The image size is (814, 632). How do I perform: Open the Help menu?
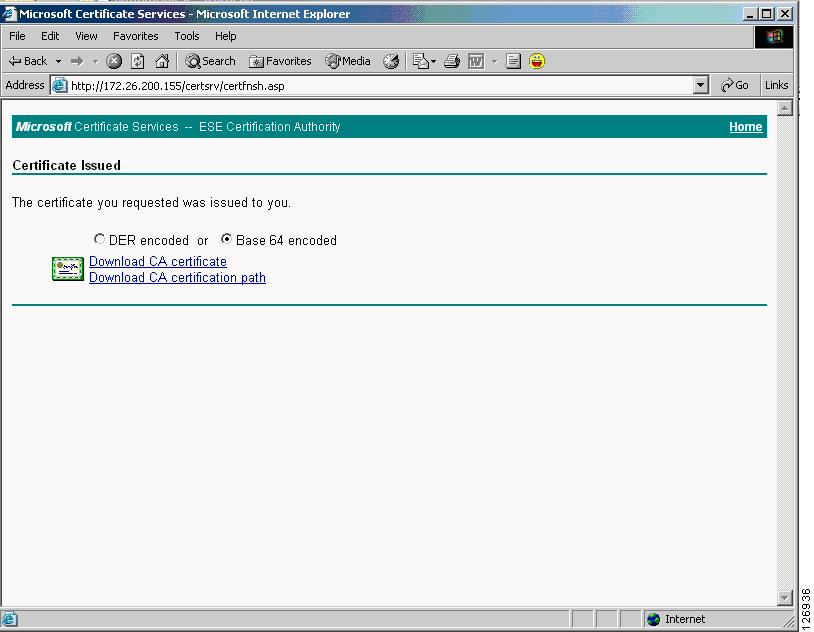(x=225, y=36)
